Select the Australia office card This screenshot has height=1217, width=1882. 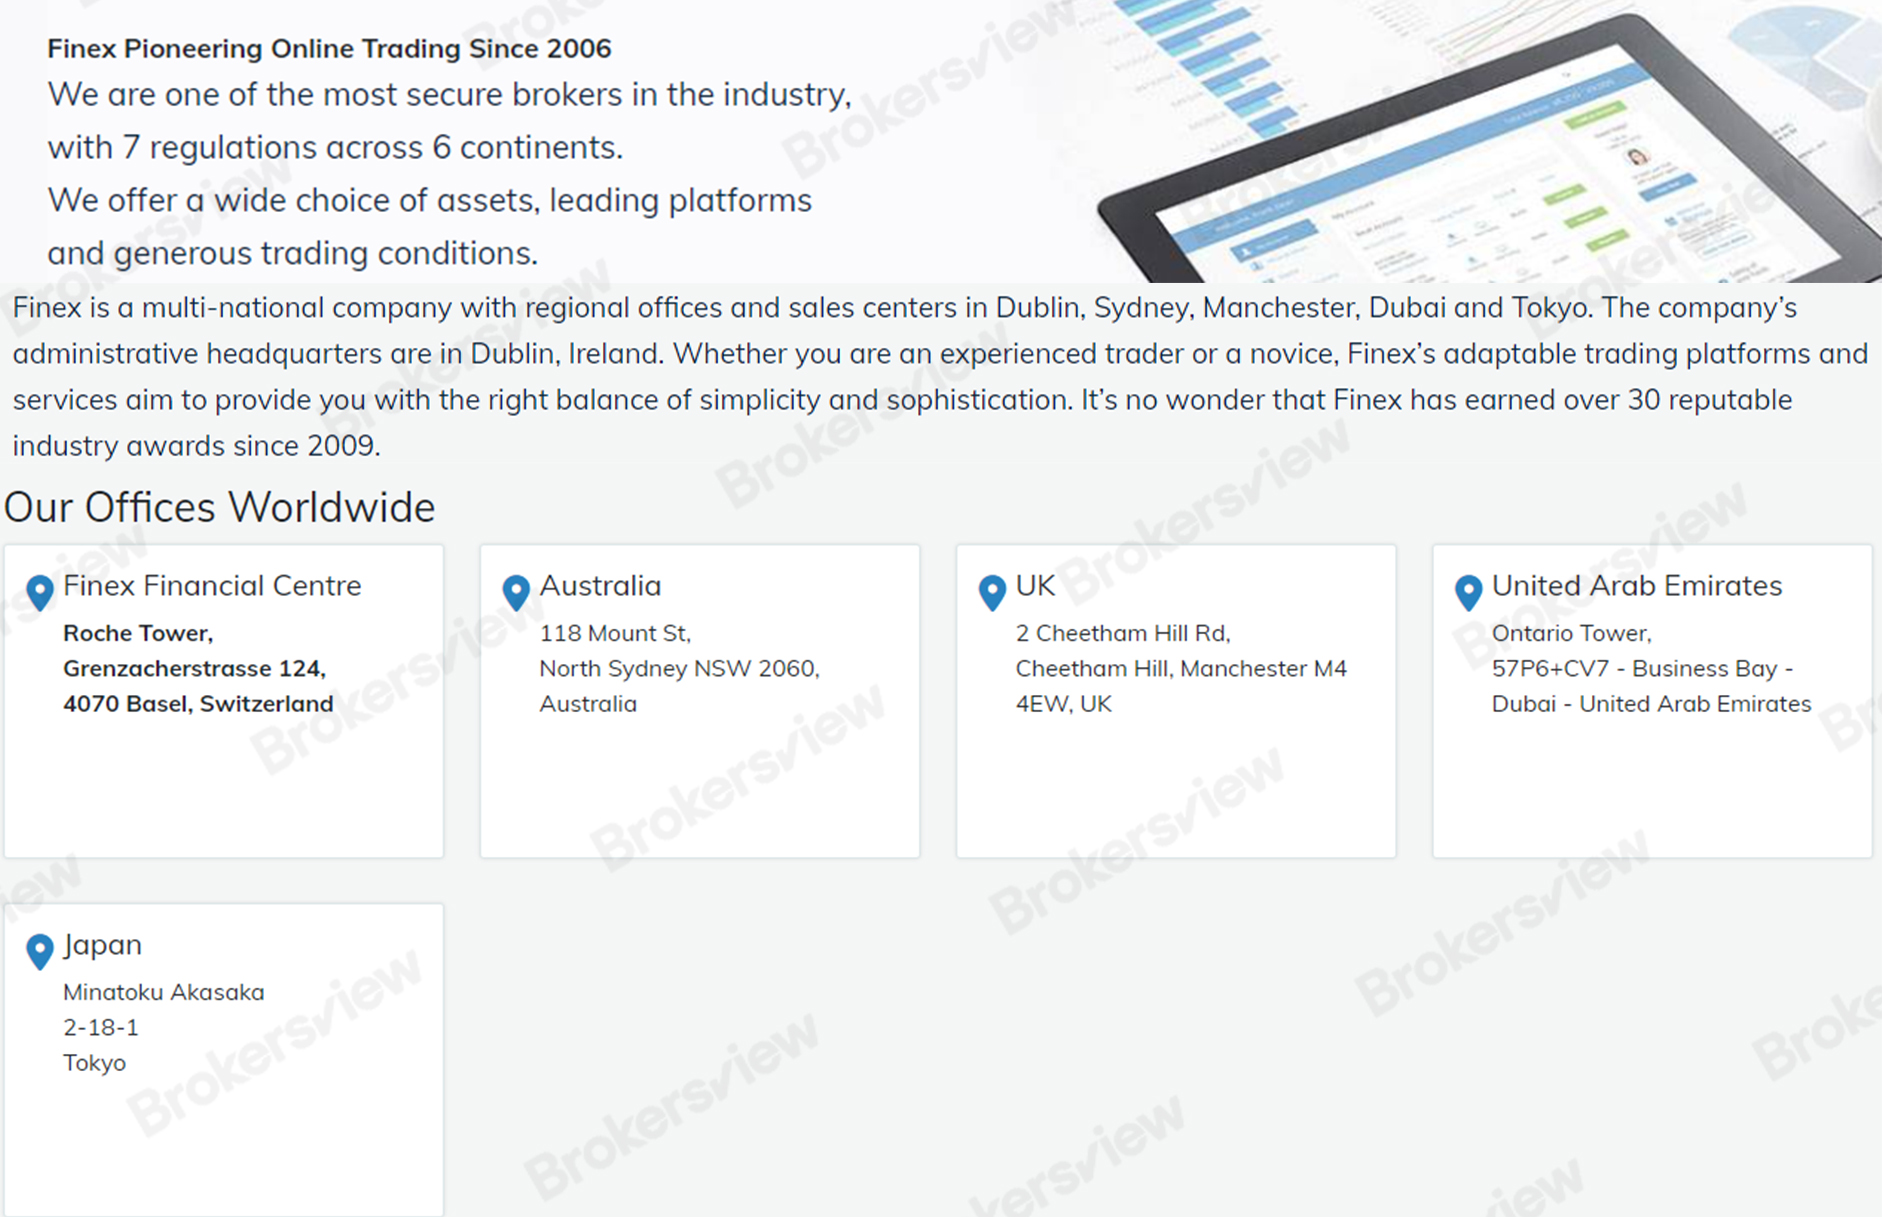tap(699, 700)
